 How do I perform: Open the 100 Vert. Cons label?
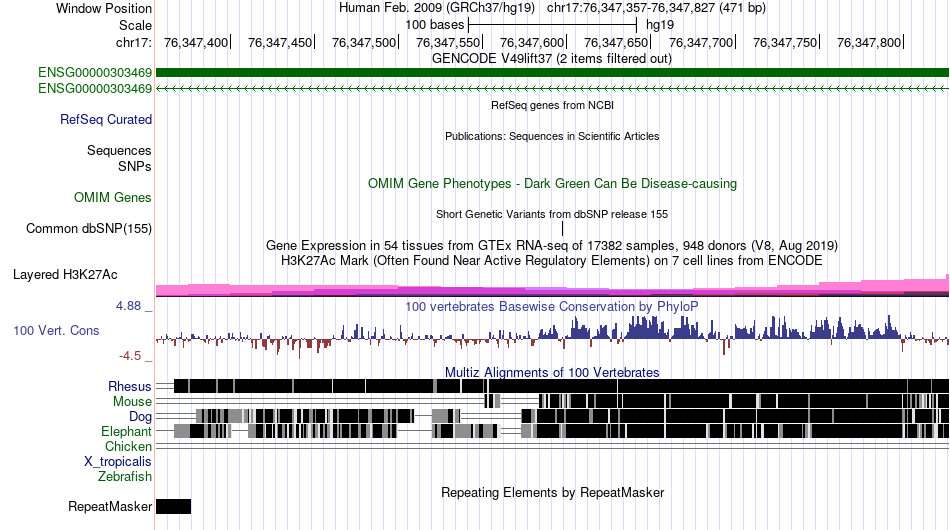click(56, 330)
